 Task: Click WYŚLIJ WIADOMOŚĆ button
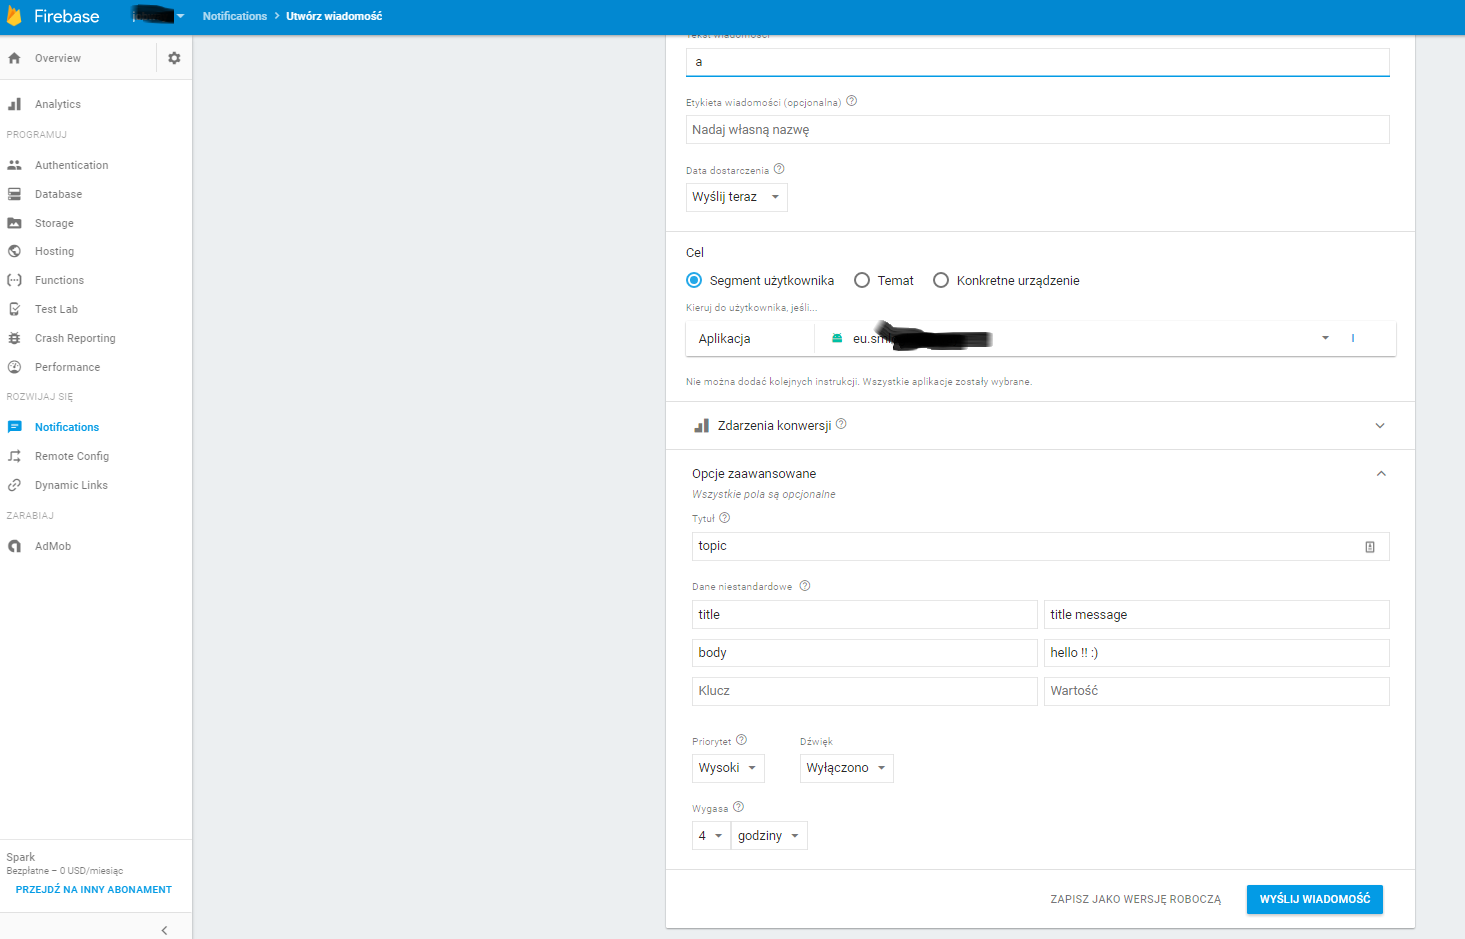(1315, 899)
